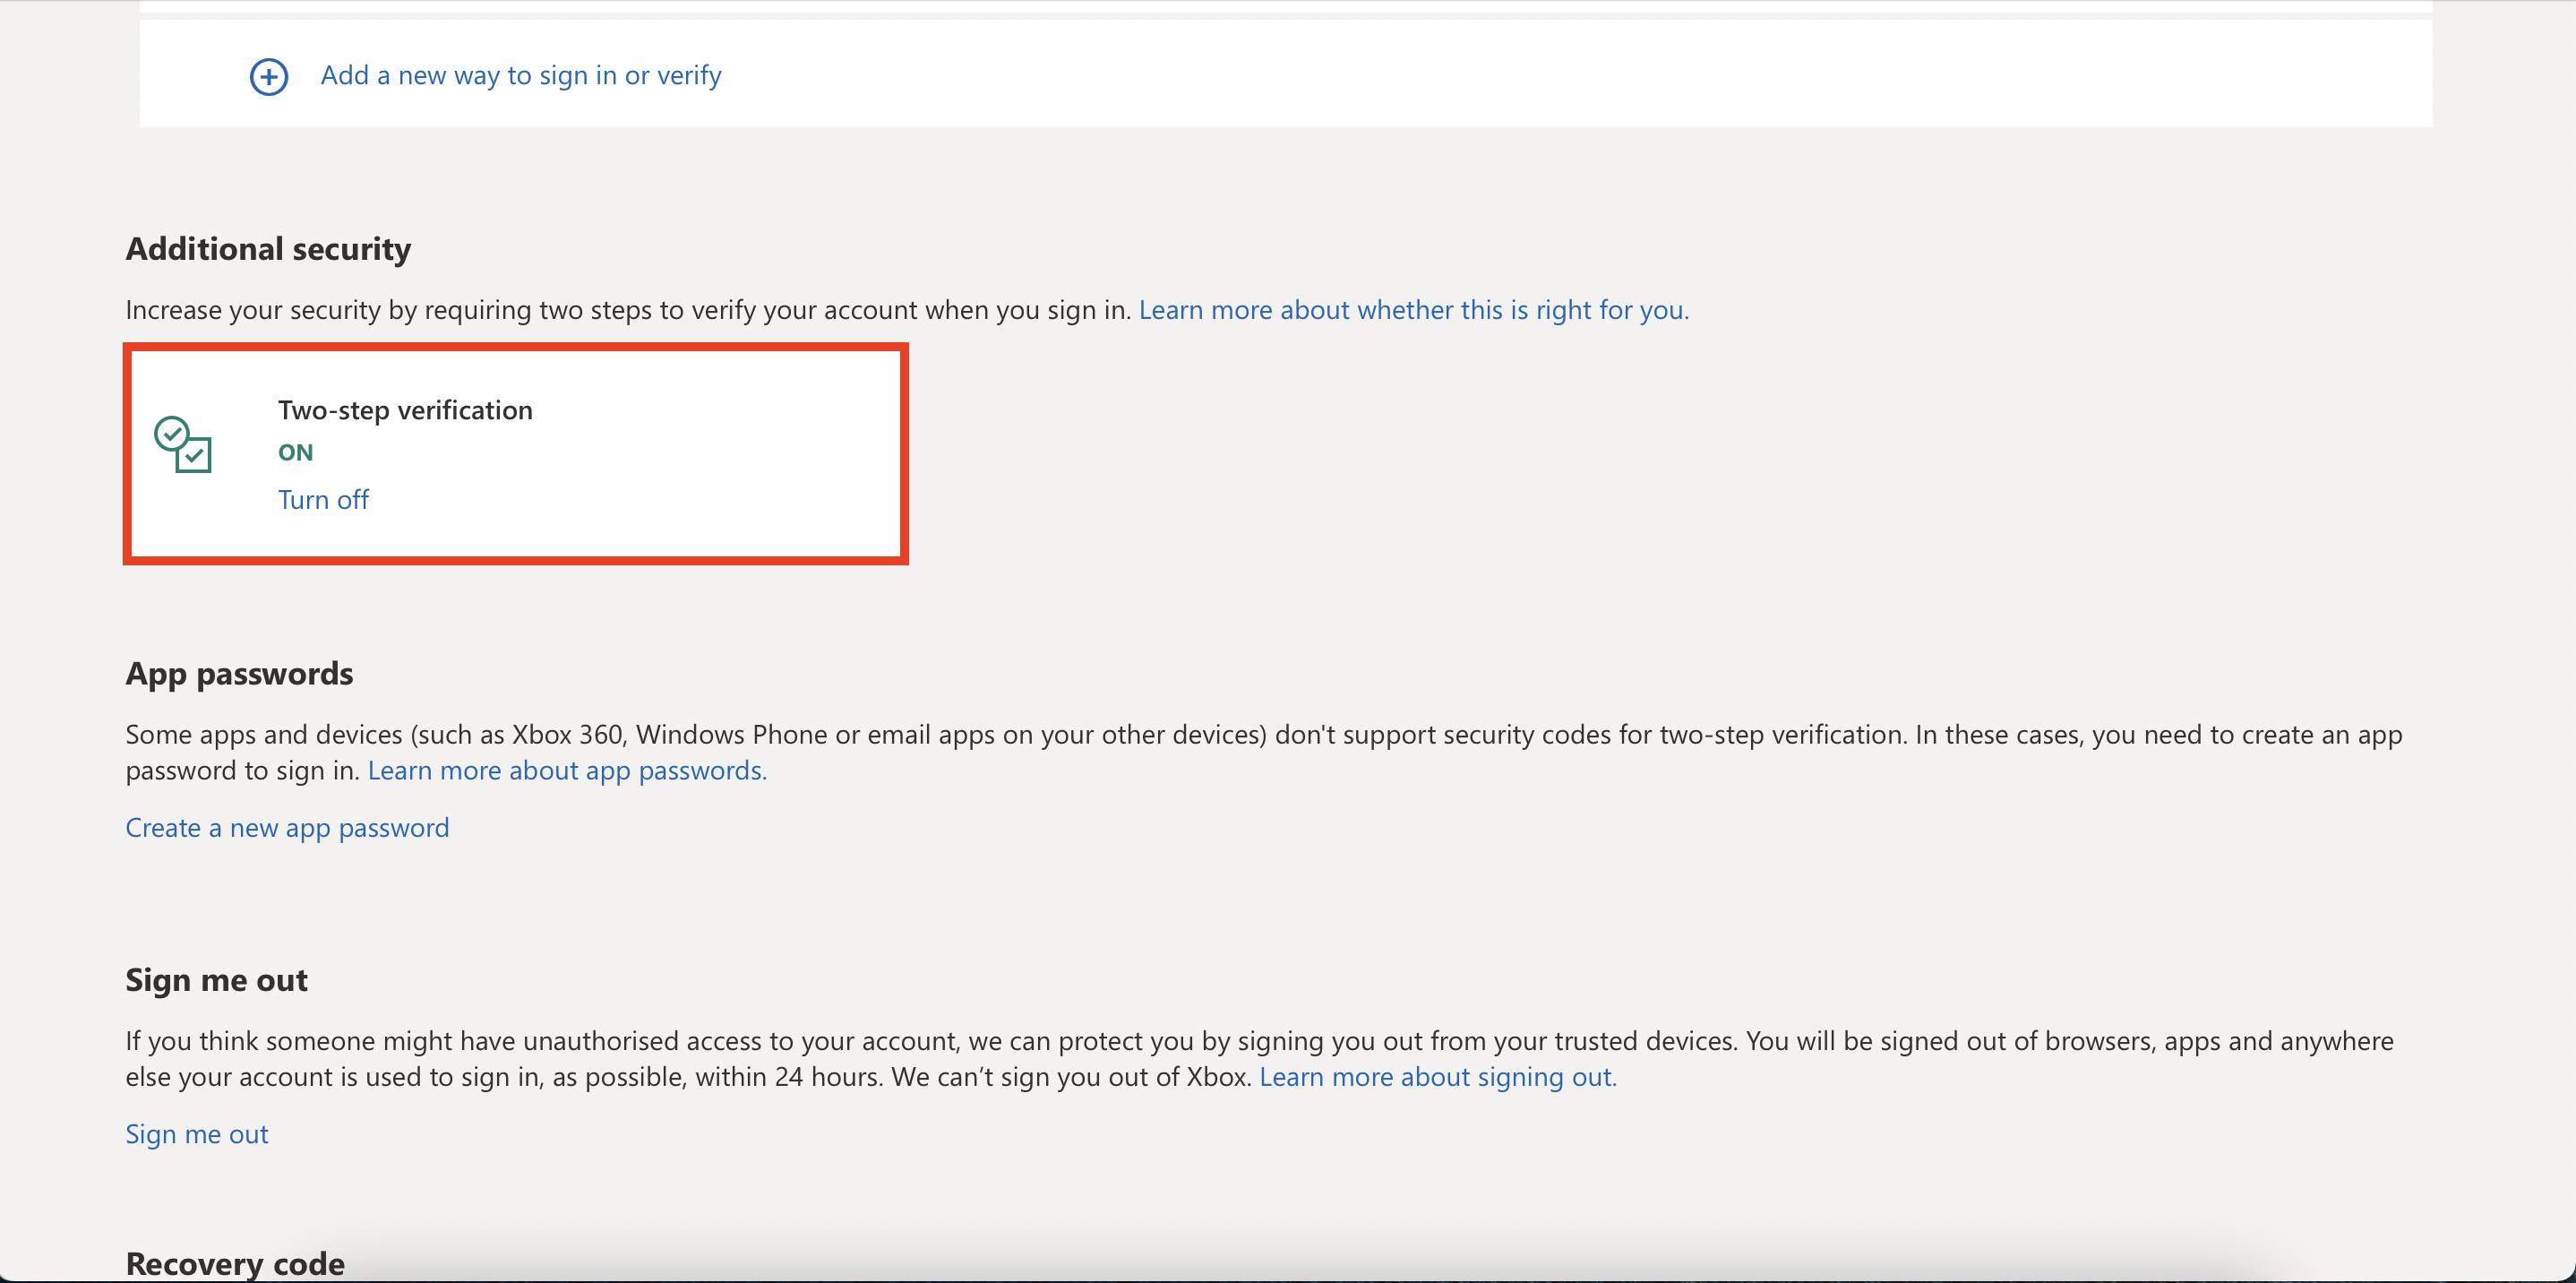Select the Recovery code heading
Image resolution: width=2576 pixels, height=1283 pixels.
pyautogui.click(x=234, y=1262)
